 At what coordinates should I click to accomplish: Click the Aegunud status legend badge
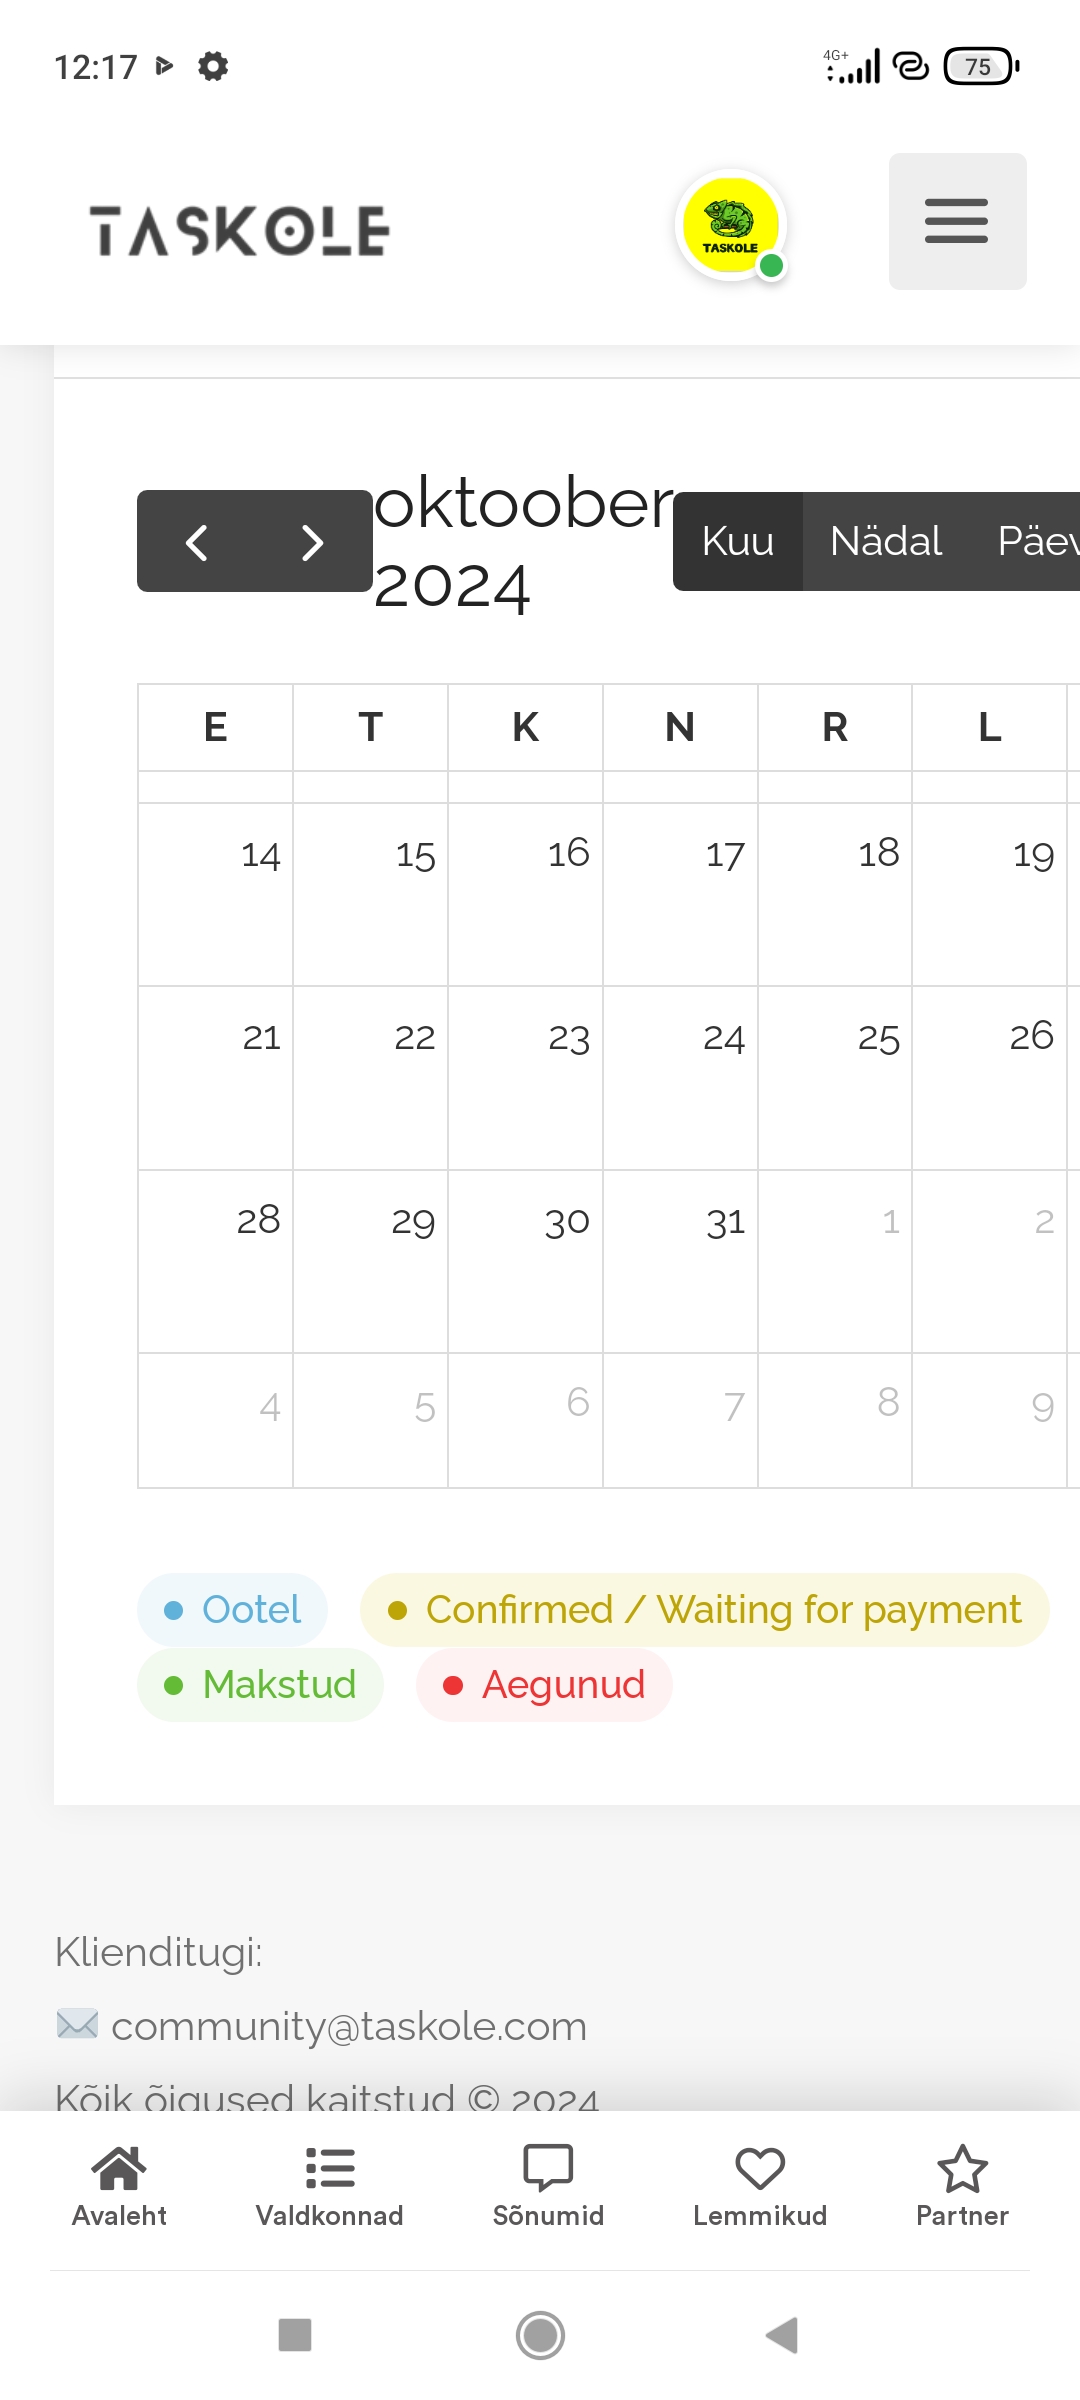(544, 1685)
